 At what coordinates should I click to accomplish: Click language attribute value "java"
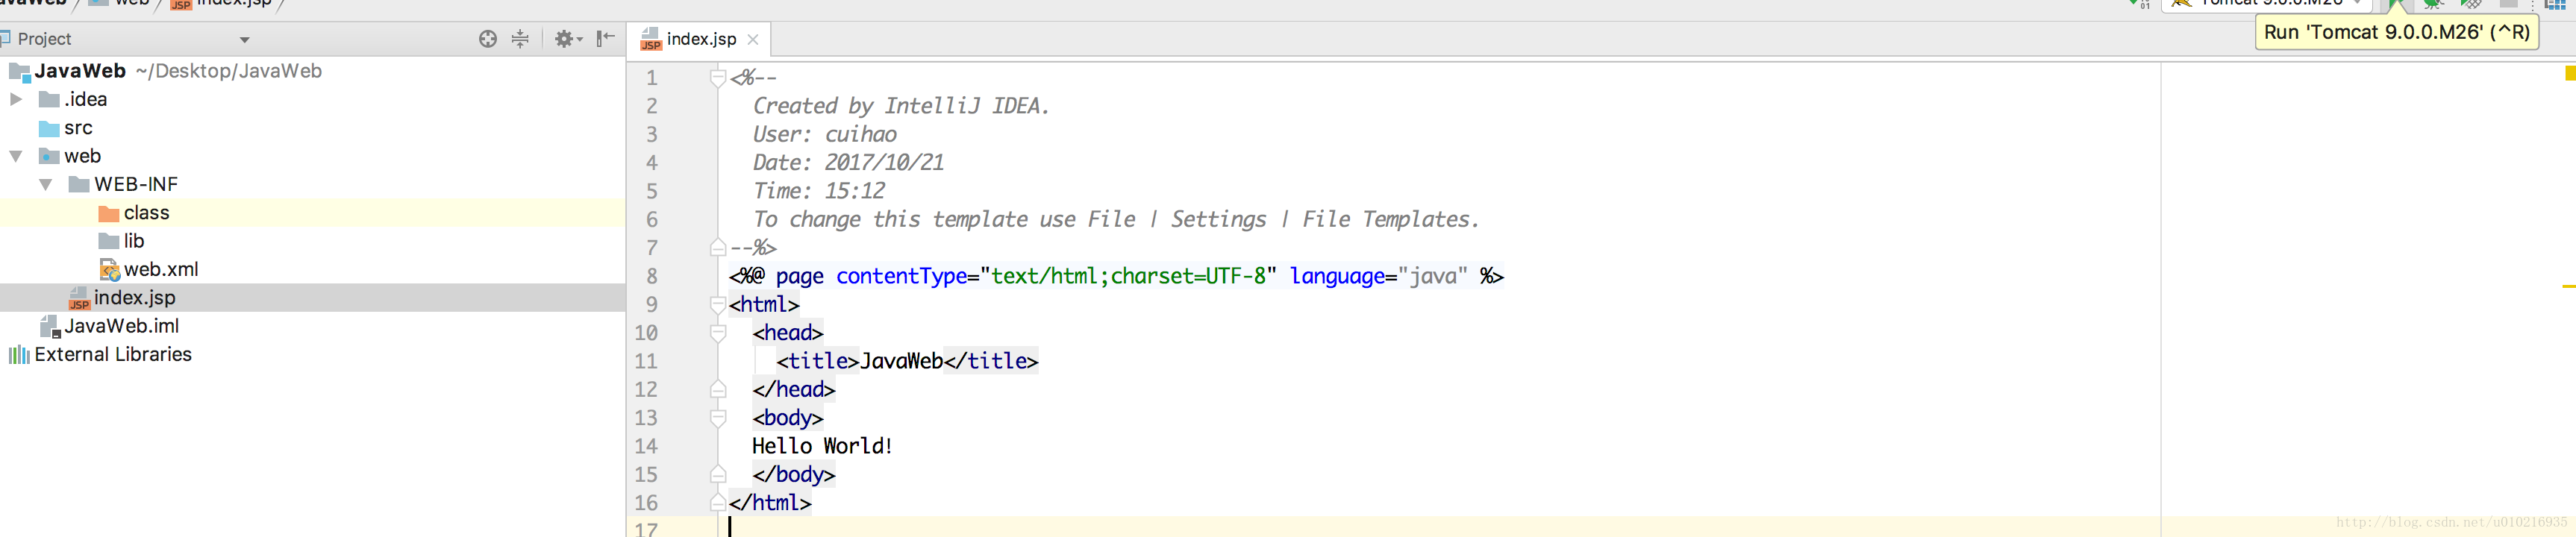click(x=1432, y=276)
